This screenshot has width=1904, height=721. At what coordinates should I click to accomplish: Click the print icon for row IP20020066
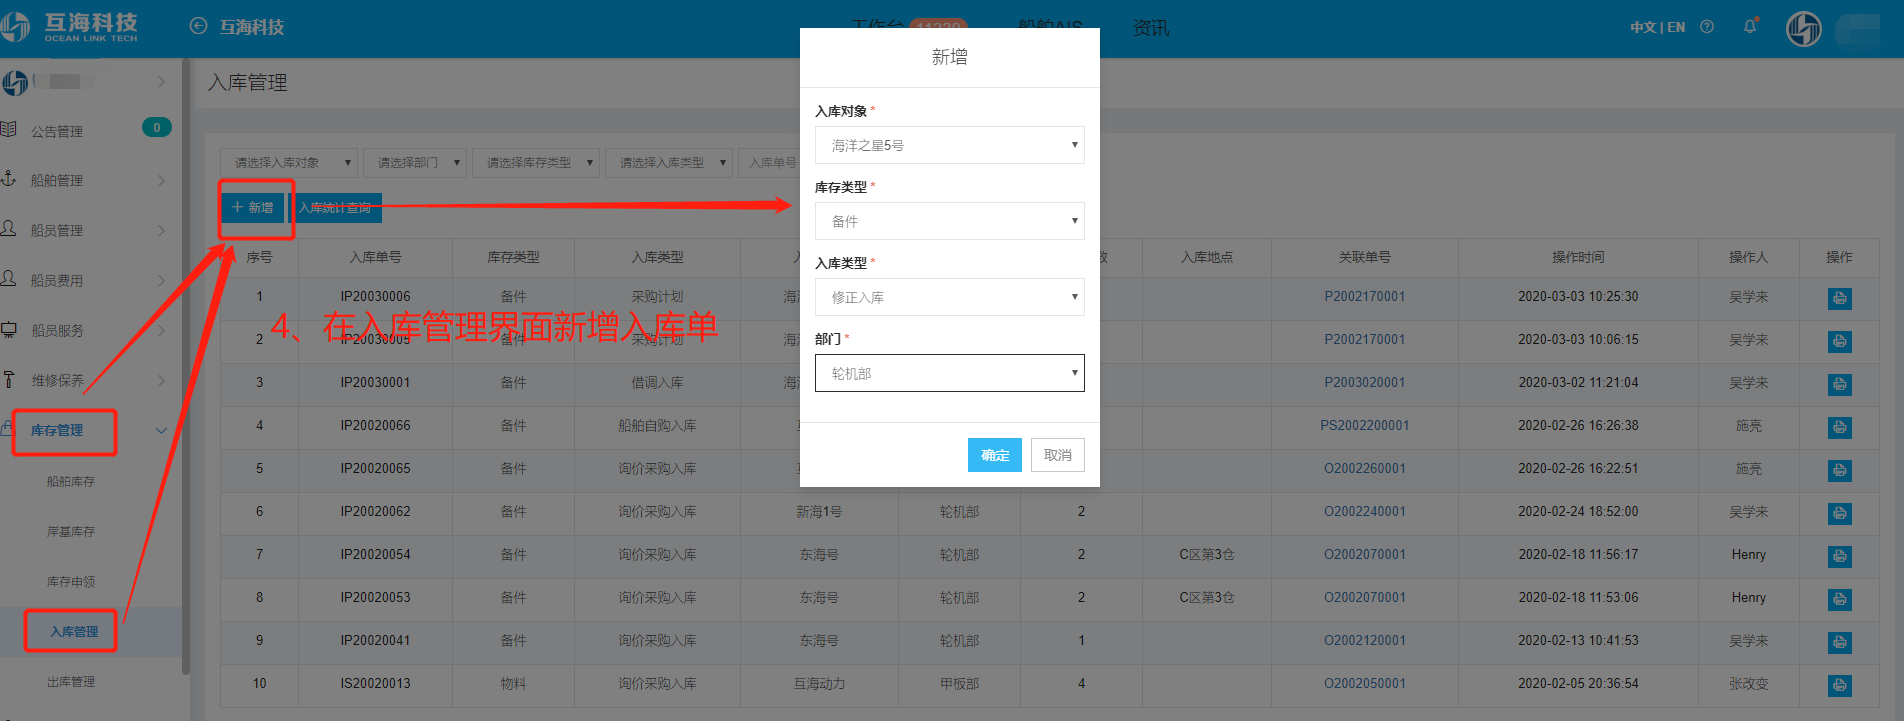click(x=1840, y=427)
